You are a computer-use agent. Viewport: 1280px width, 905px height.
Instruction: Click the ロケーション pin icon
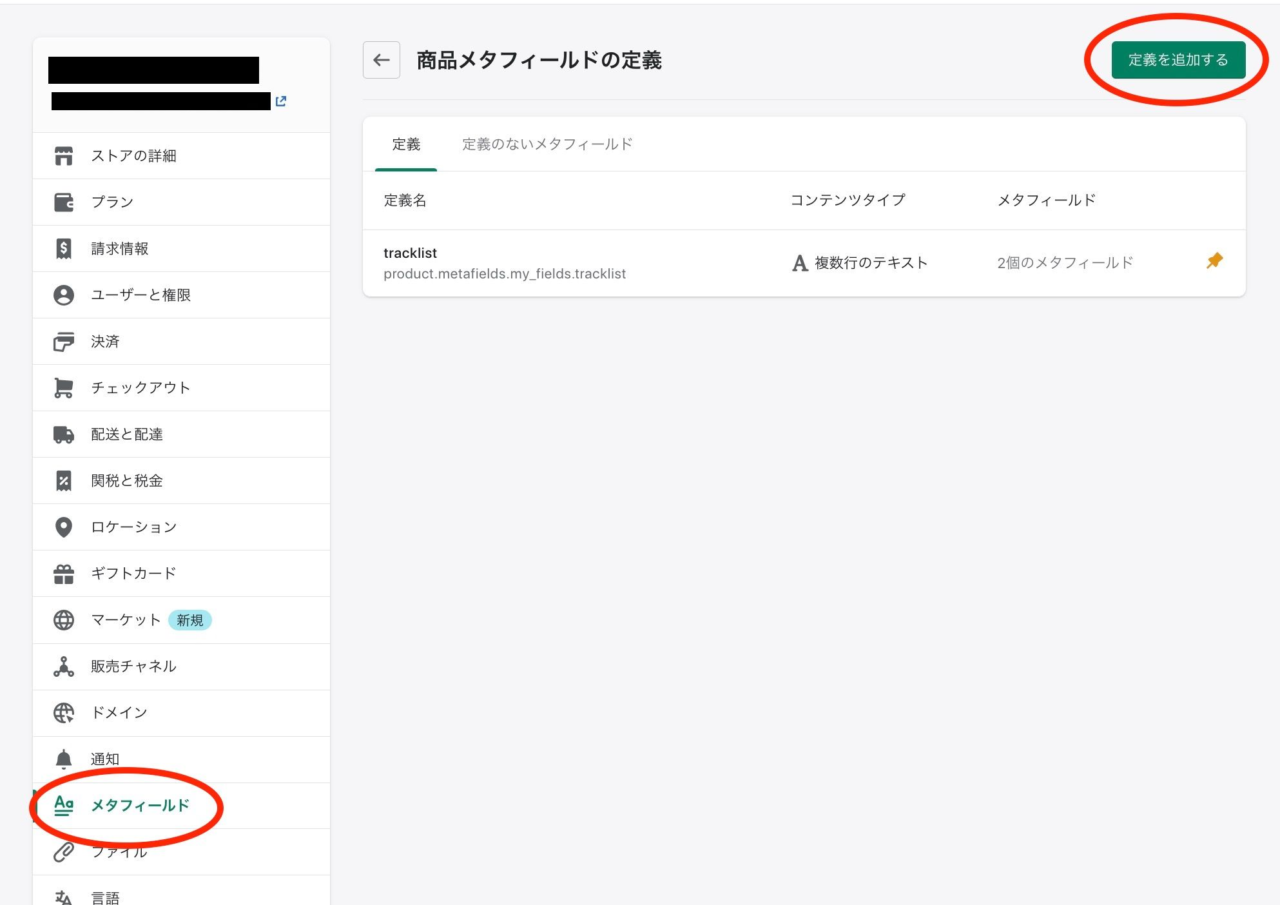click(x=64, y=527)
